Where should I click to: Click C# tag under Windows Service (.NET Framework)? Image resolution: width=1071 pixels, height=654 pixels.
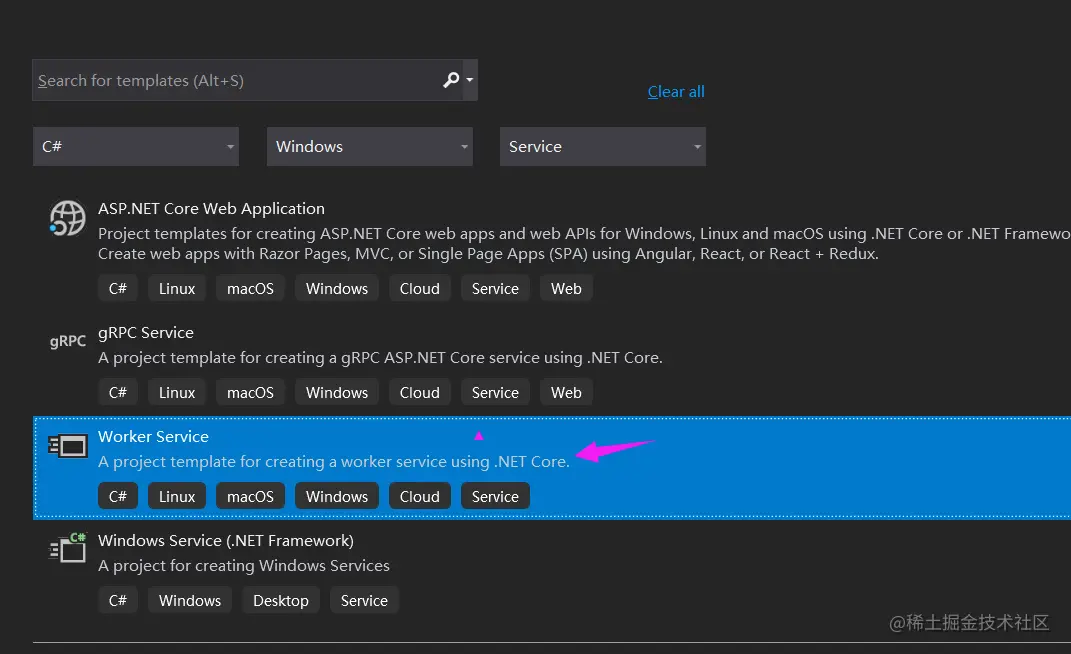tap(117, 600)
